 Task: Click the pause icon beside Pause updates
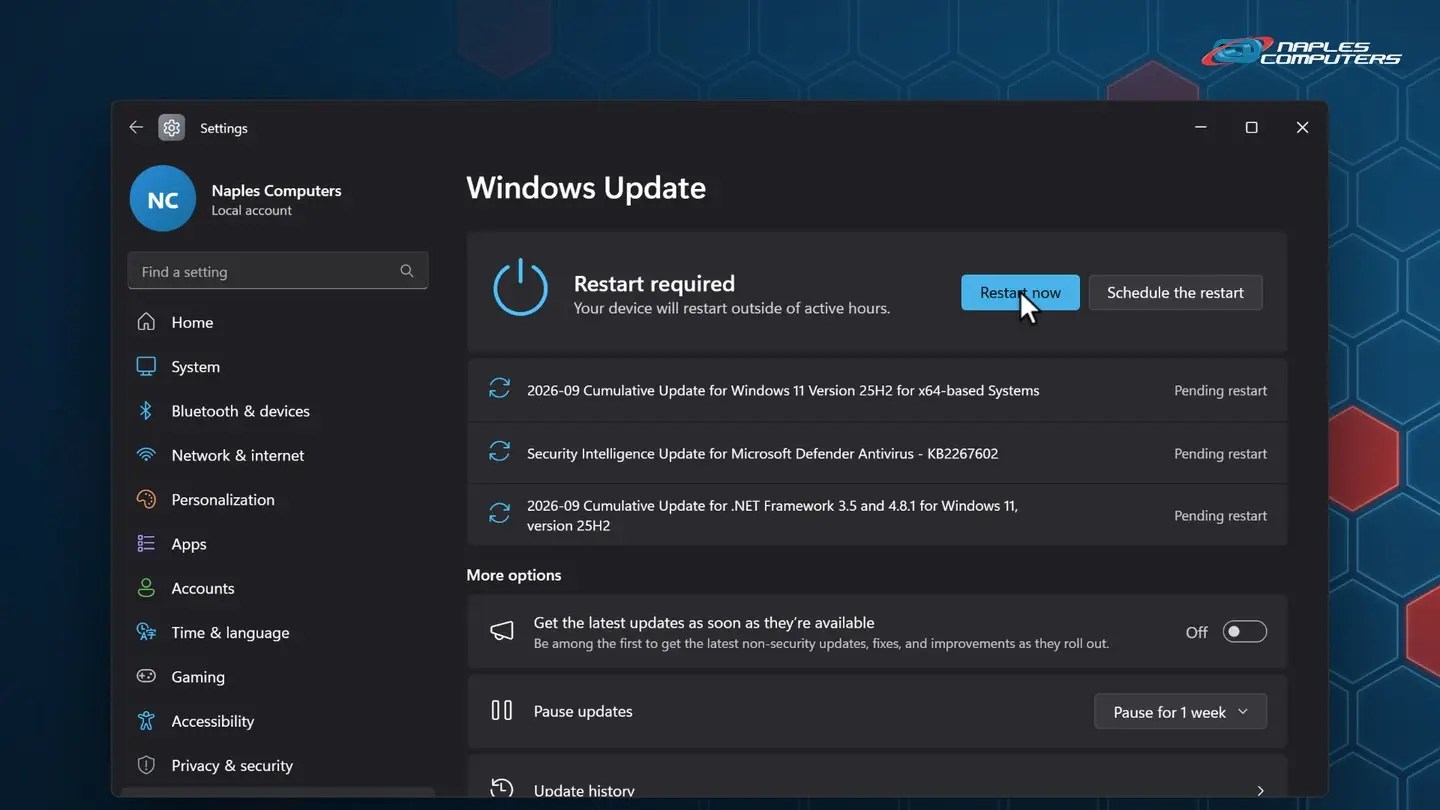tap(502, 711)
